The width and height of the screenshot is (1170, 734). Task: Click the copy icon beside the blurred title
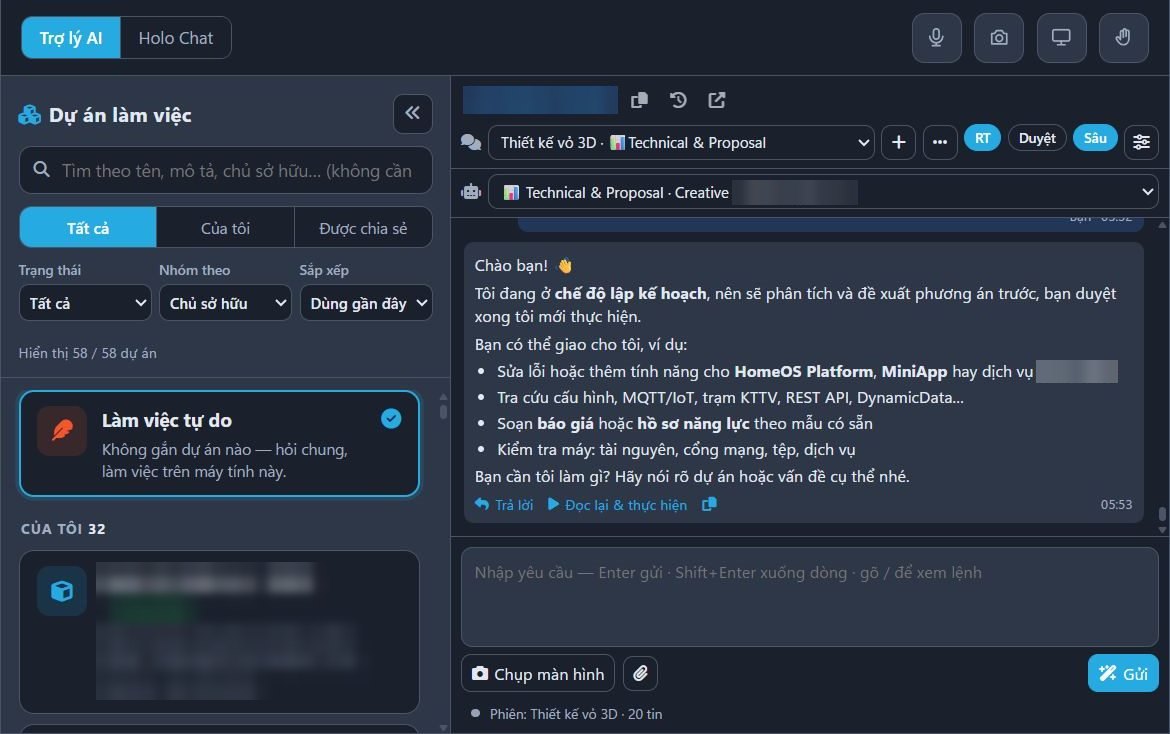[639, 100]
